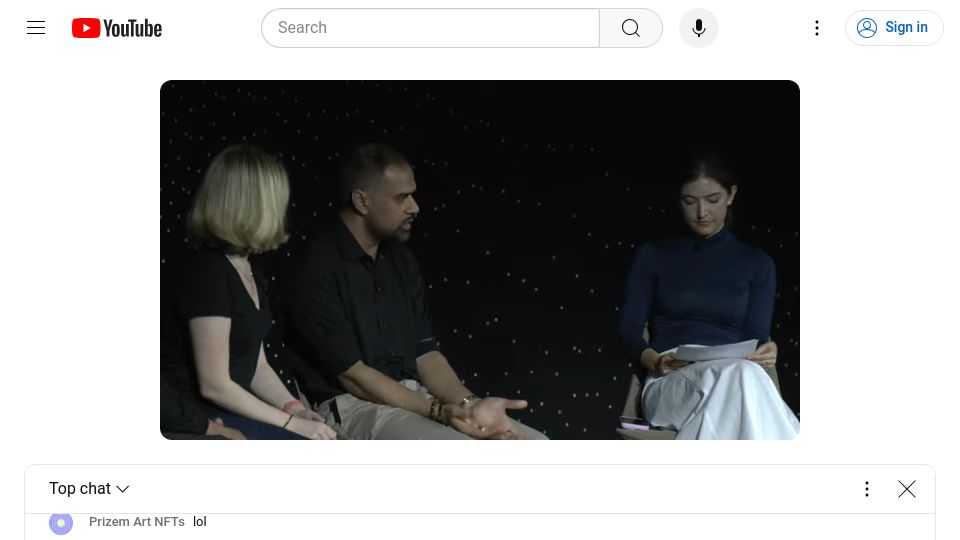Image resolution: width=960 pixels, height=540 pixels.
Task: Click the "lol" chat message
Action: [200, 522]
